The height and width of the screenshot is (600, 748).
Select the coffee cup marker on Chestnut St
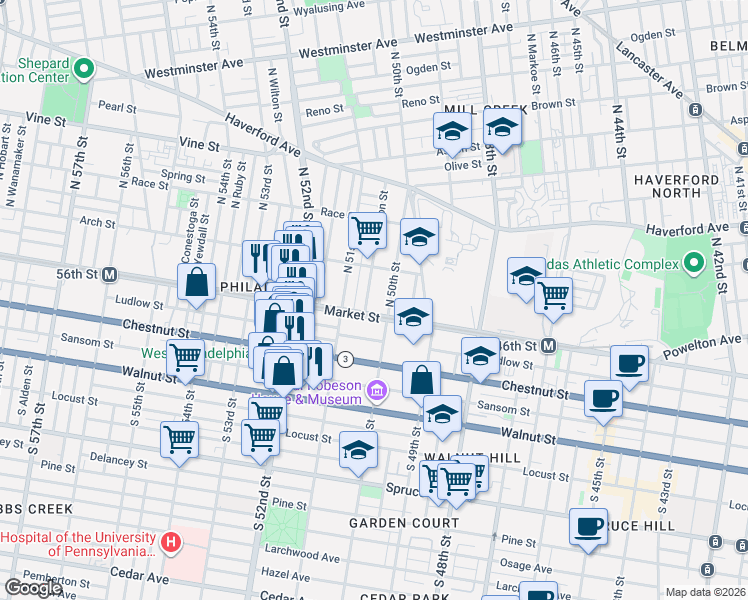[x=603, y=400]
